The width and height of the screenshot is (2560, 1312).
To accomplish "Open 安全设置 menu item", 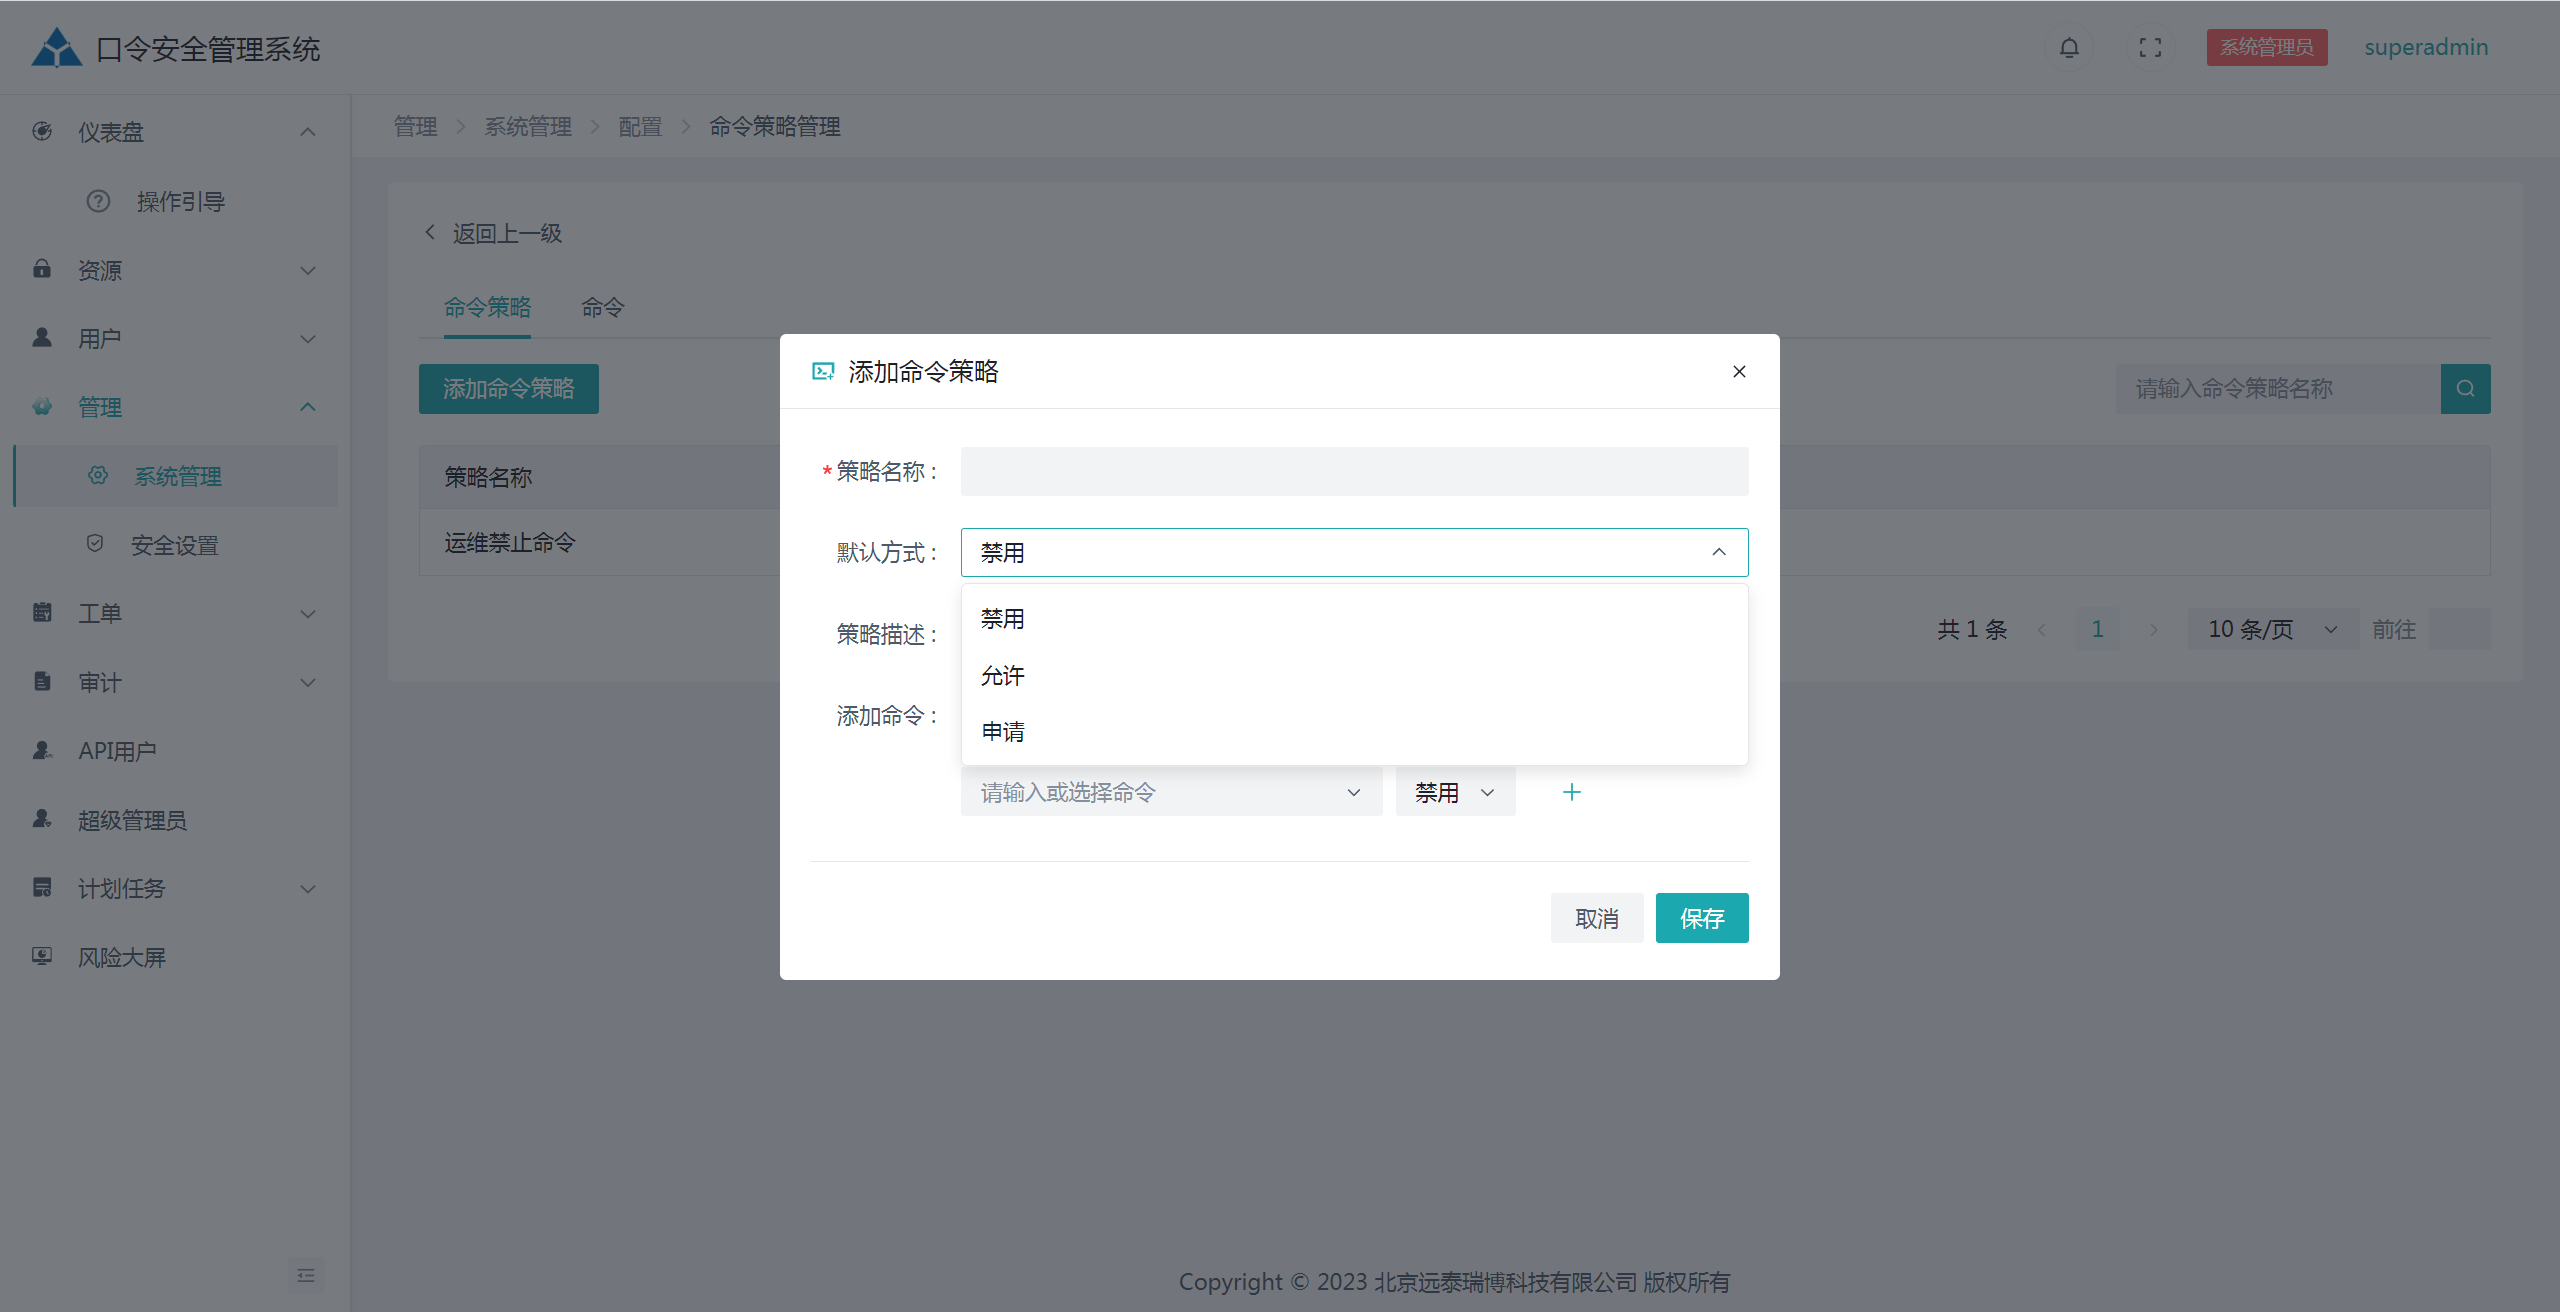I will (174, 545).
